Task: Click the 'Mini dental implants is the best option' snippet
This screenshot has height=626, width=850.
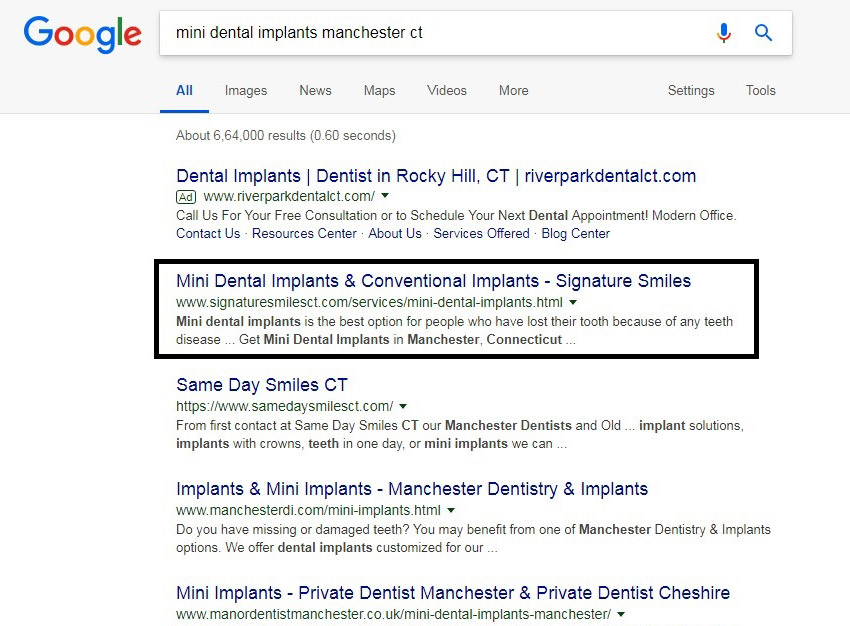Action: (454, 331)
